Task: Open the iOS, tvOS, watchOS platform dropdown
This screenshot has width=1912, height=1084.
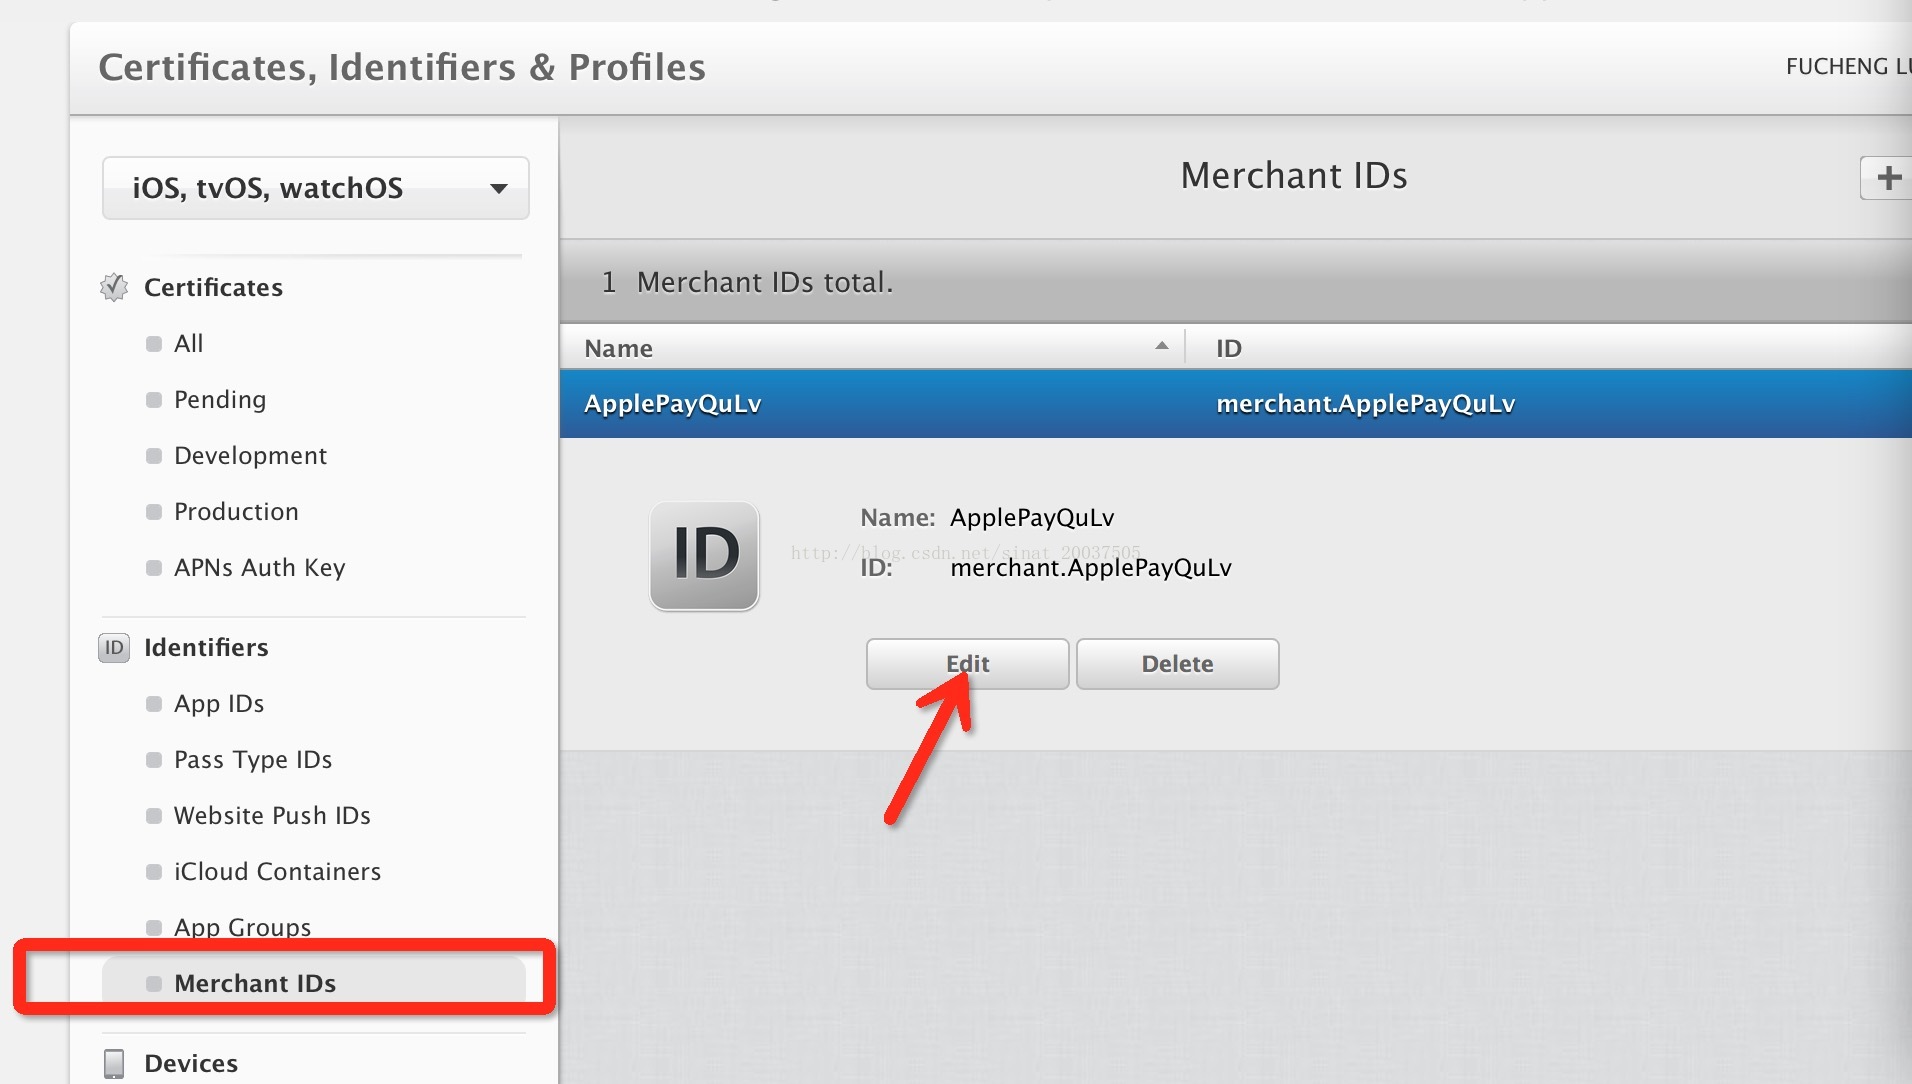Action: pyautogui.click(x=315, y=188)
